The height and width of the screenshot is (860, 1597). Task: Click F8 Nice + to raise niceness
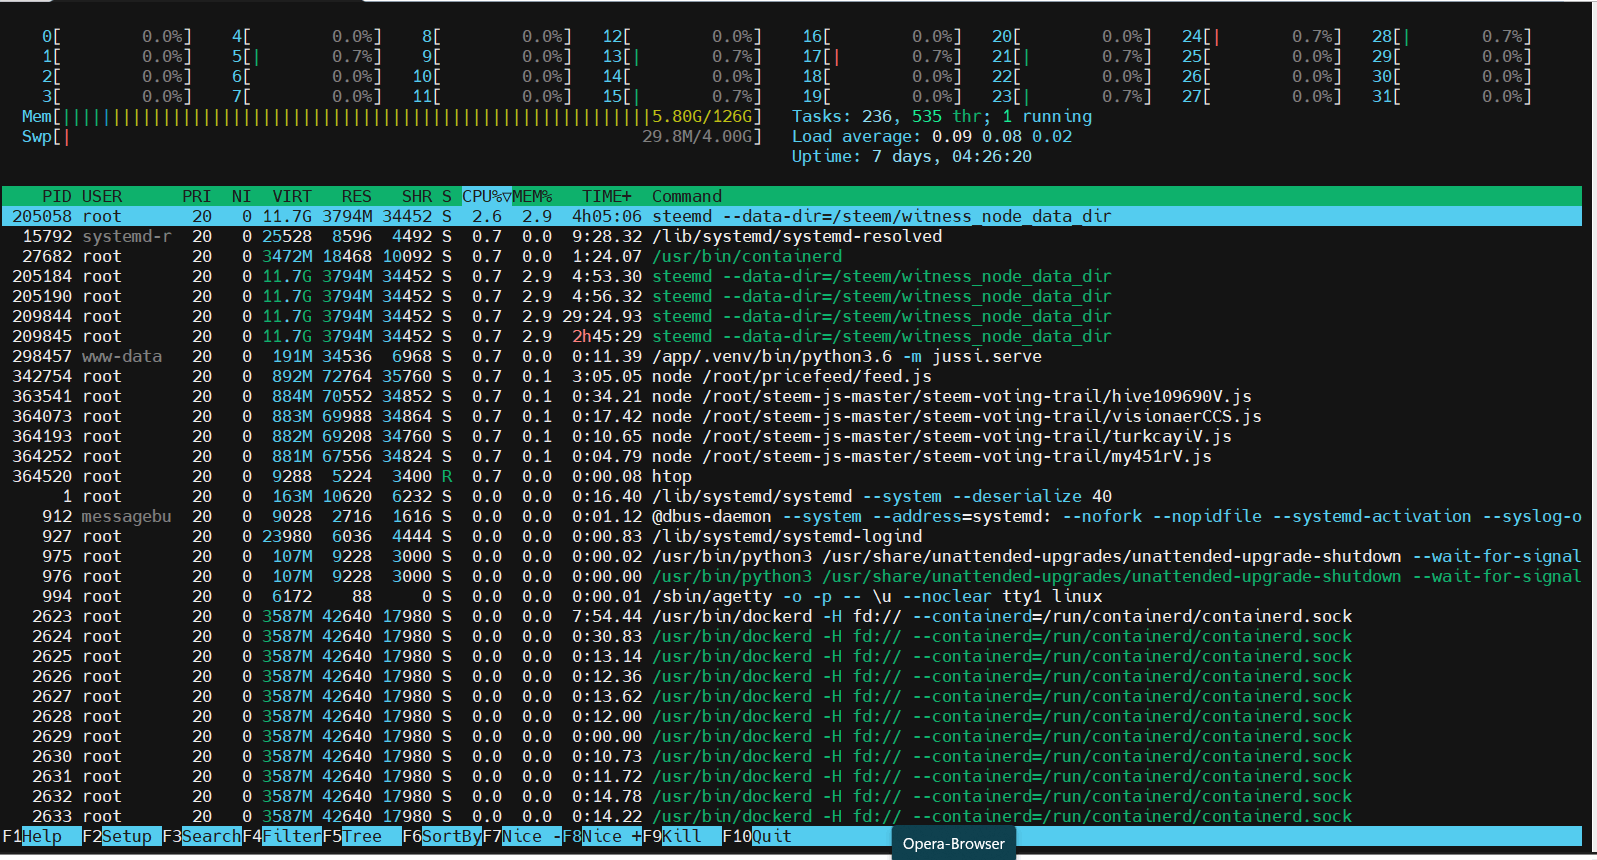[602, 836]
